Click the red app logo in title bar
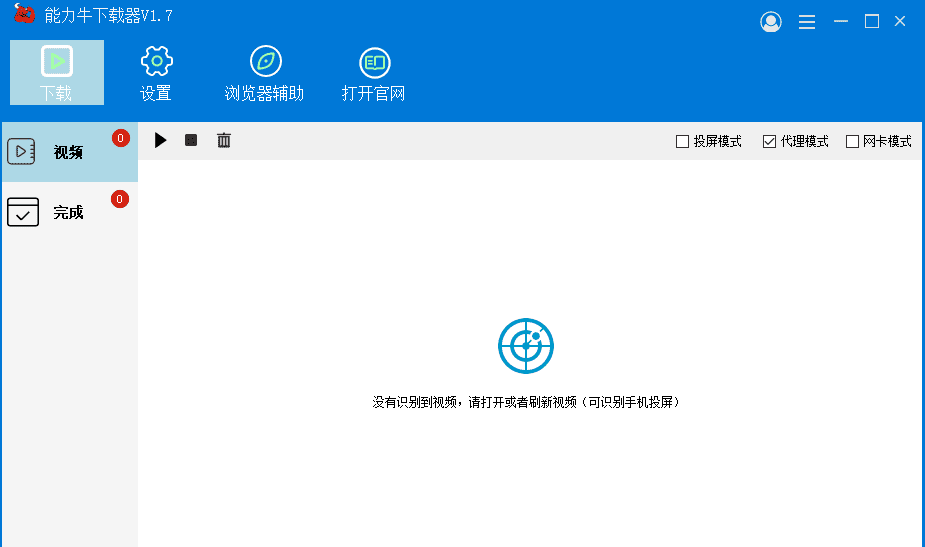The width and height of the screenshot is (925, 547). coord(24,15)
